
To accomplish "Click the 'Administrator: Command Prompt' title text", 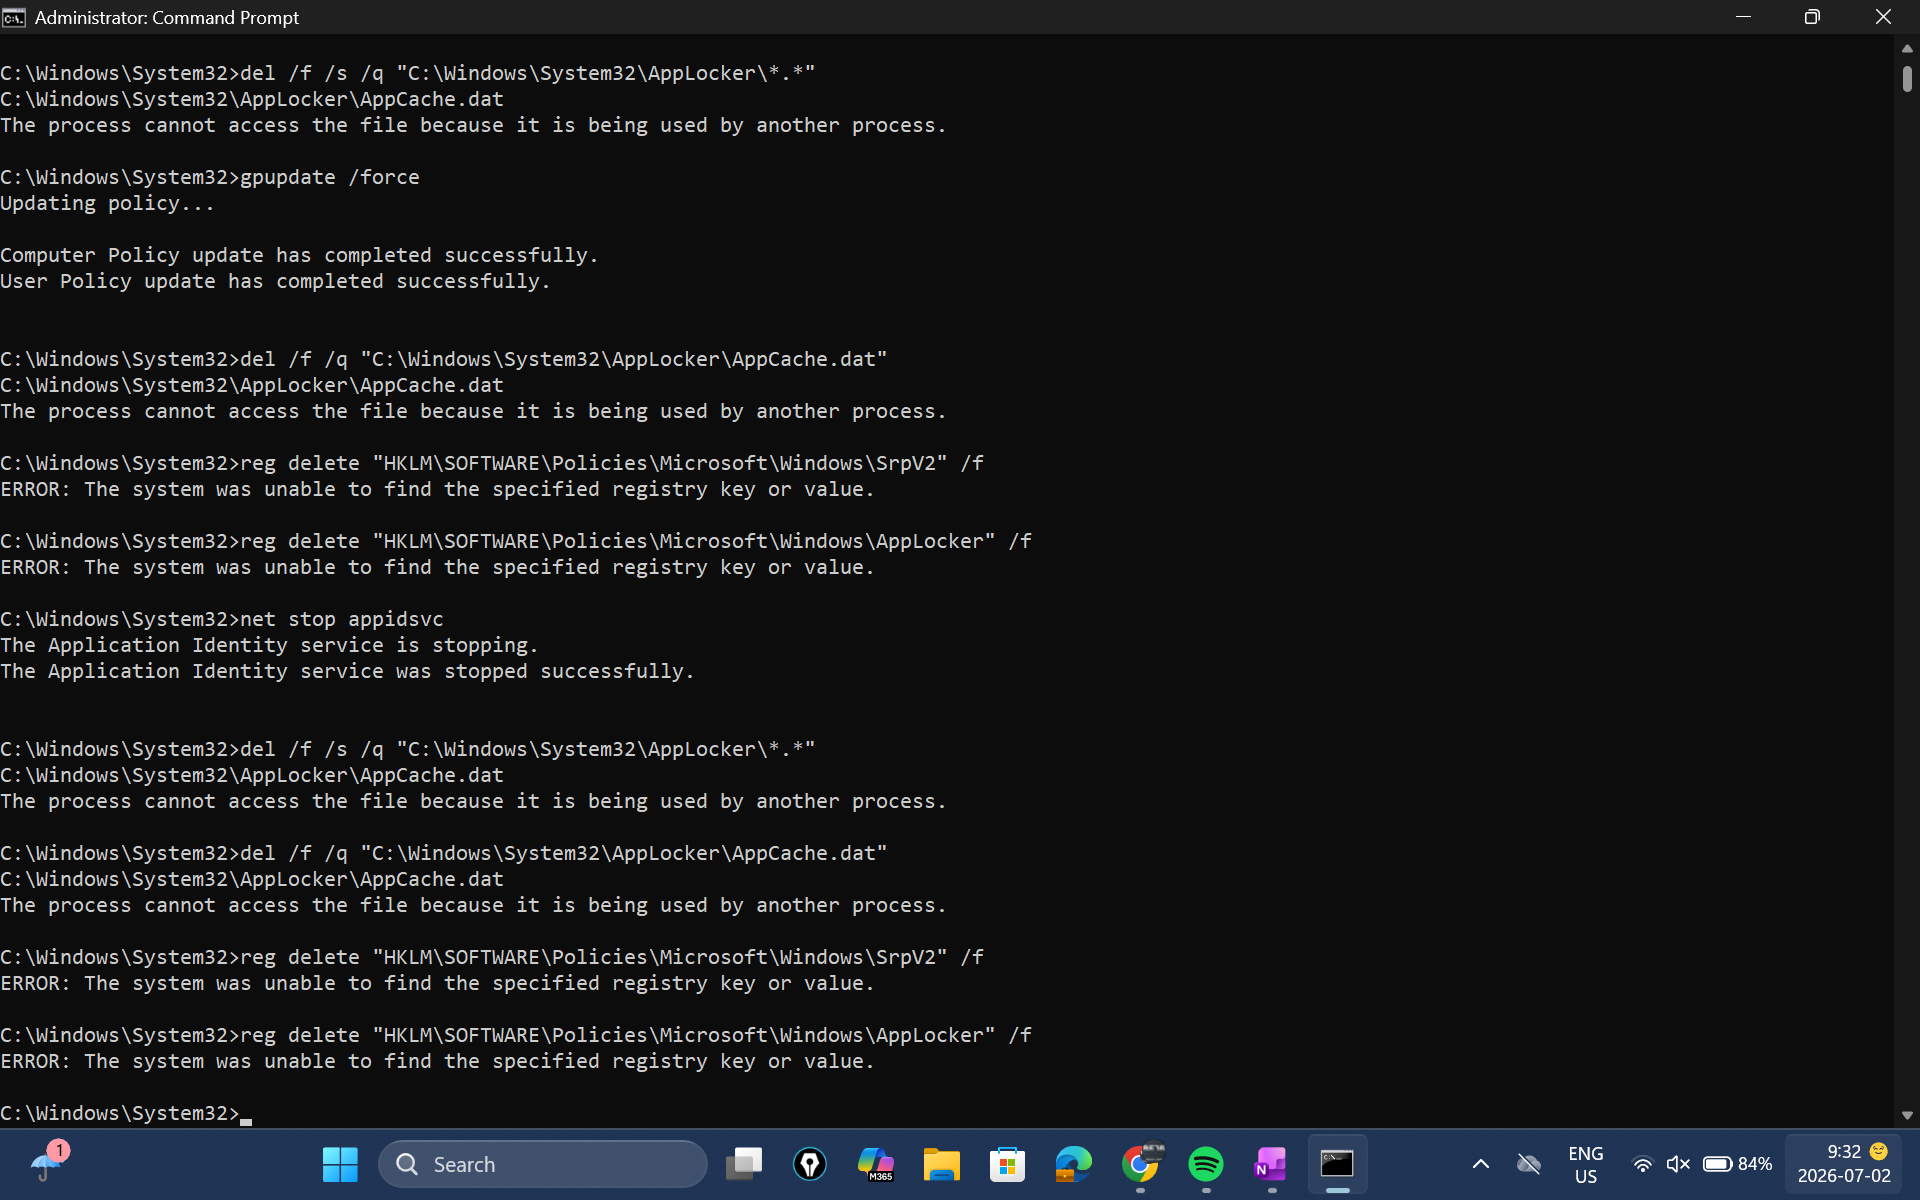I will 167,17.
